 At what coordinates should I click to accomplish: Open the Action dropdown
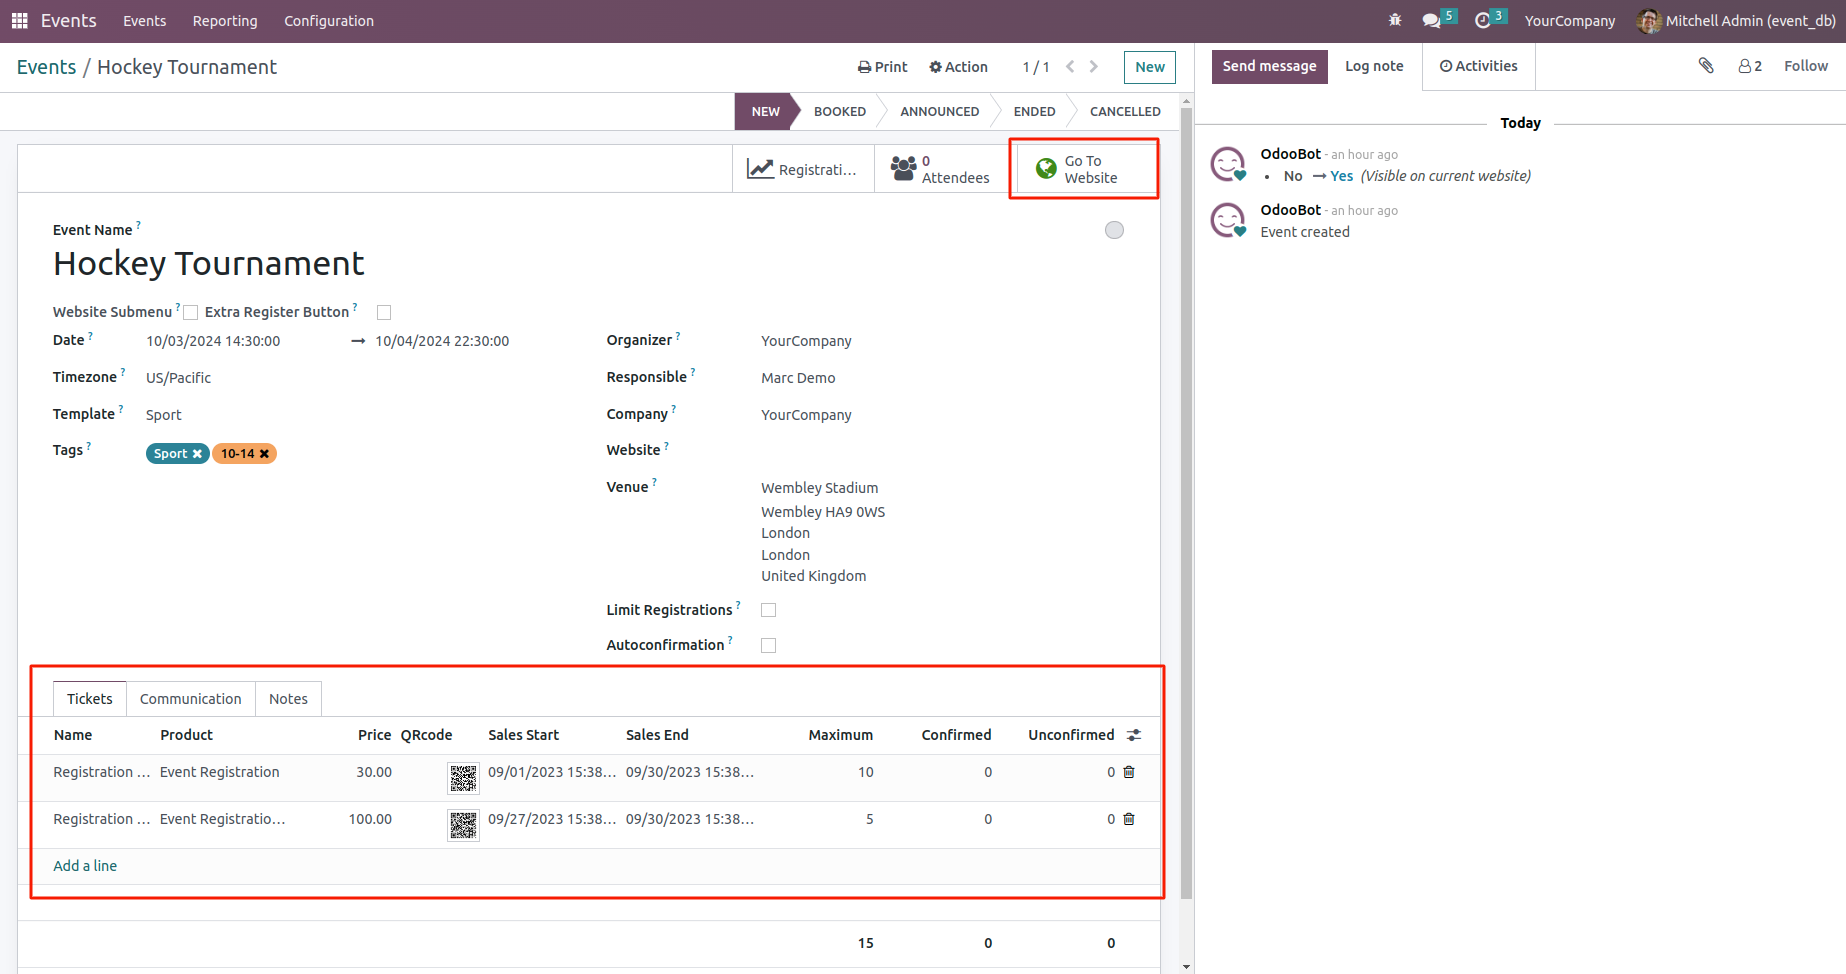(x=958, y=67)
